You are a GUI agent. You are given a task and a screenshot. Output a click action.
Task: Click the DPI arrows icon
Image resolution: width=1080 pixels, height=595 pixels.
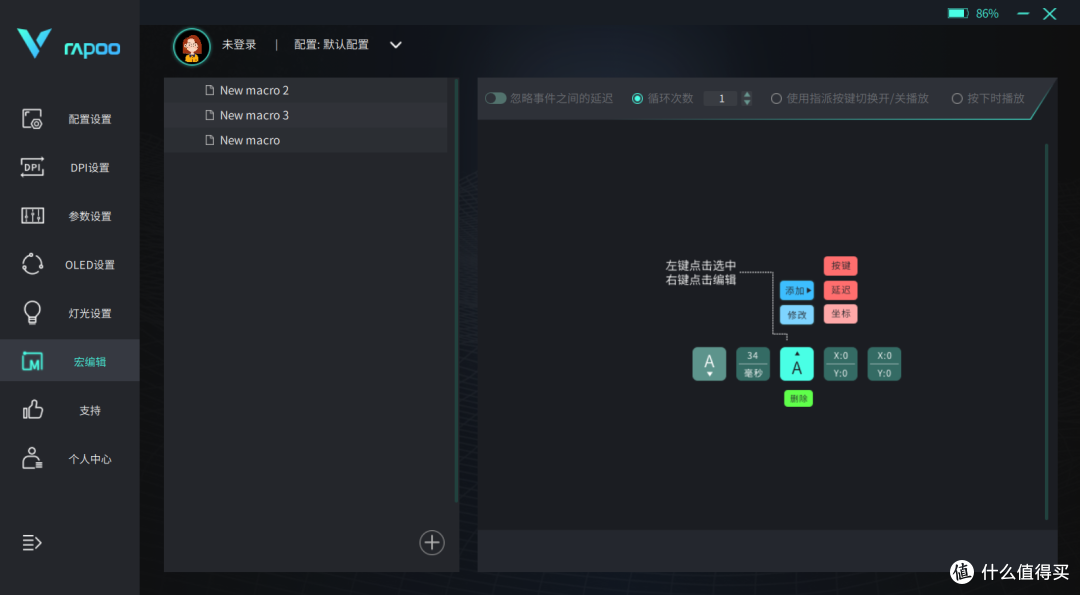(32, 167)
